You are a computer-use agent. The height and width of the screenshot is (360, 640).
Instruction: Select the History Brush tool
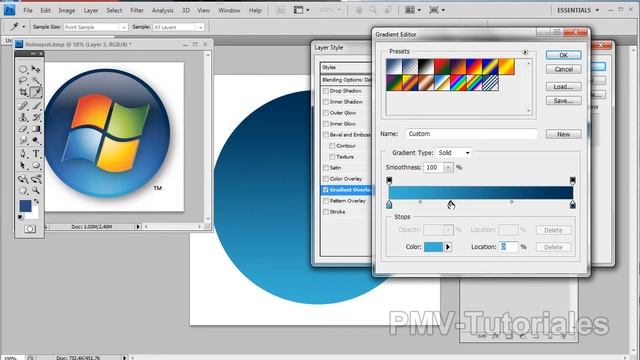pyautogui.click(x=36, y=118)
